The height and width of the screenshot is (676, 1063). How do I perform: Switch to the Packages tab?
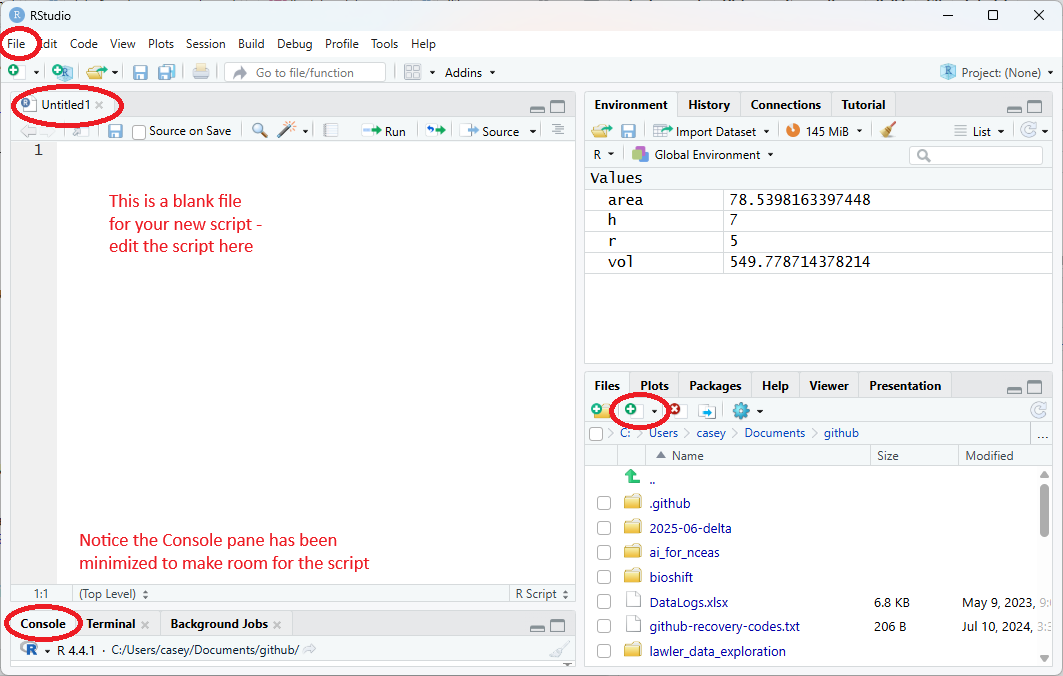click(715, 386)
